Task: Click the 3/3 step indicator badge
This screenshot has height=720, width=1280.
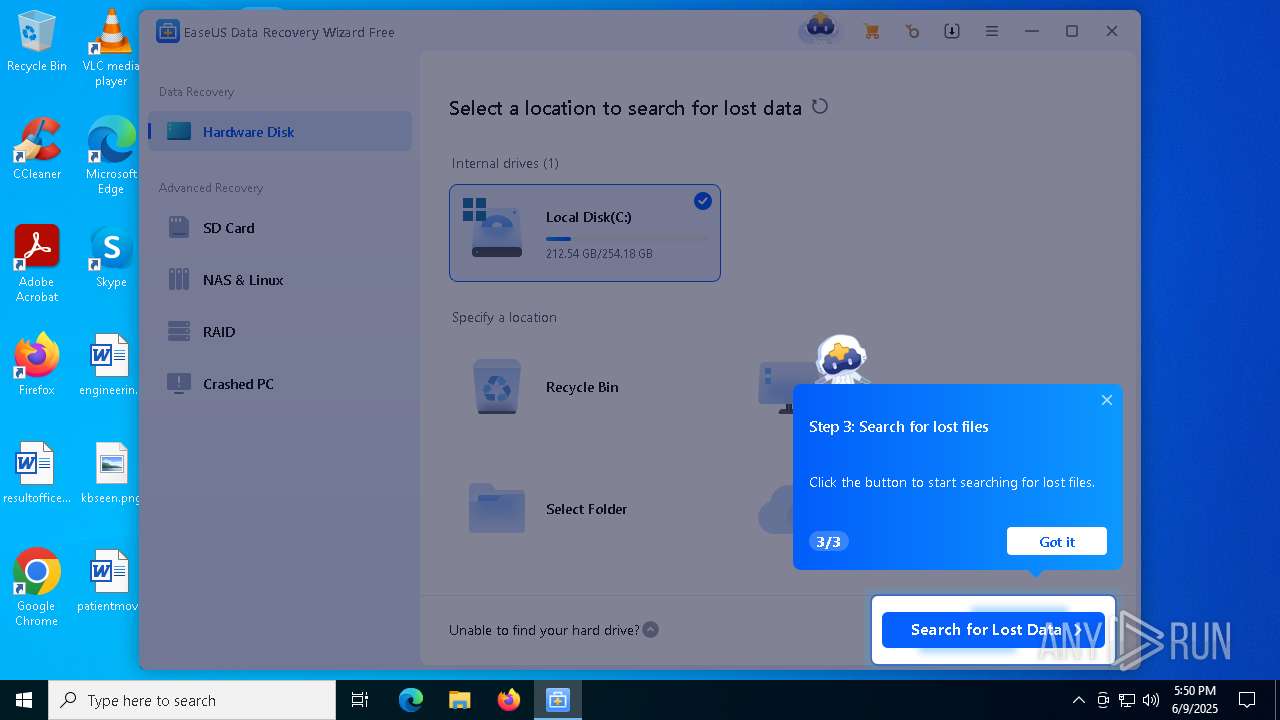Action: (x=828, y=541)
